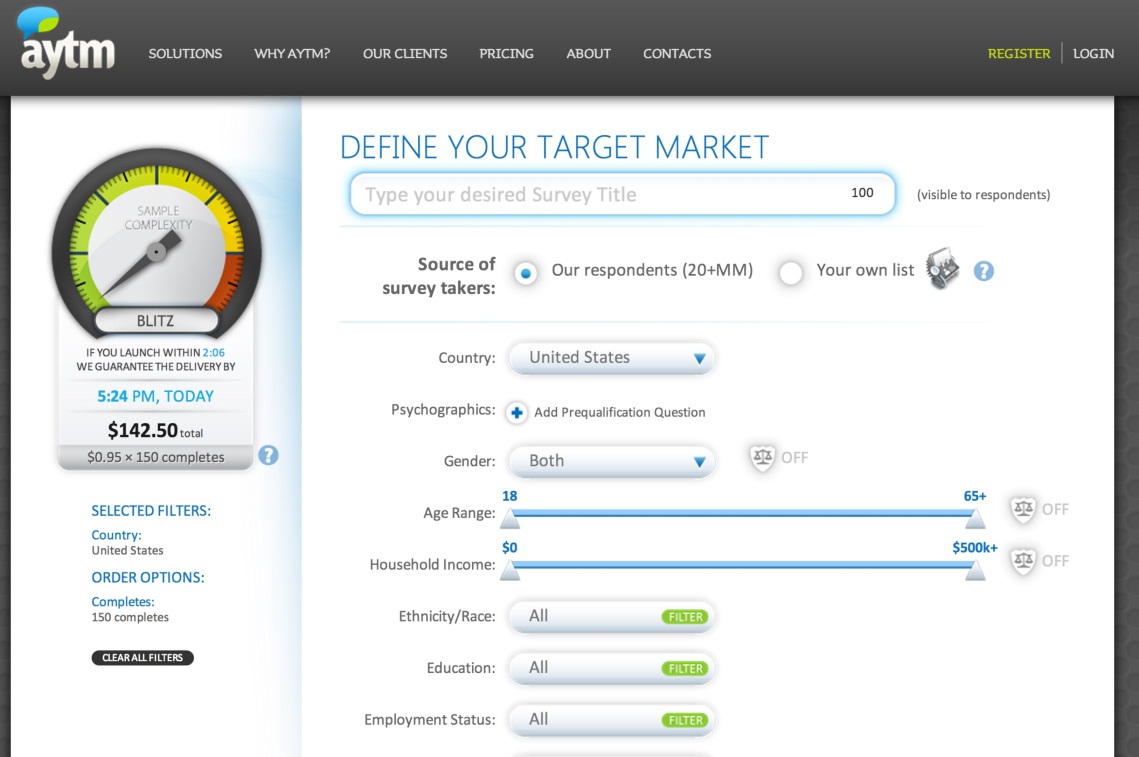This screenshot has height=757, width=1139.
Task: Click the plus icon to add prequalification question
Action: coord(516,412)
